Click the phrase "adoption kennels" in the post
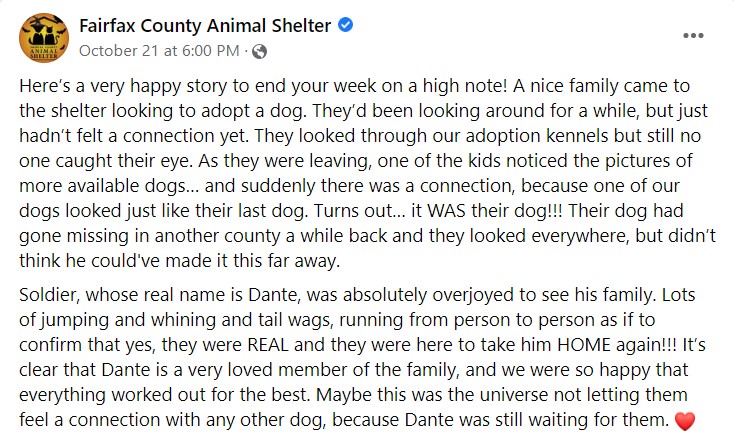Screen dimensions: 734x443 (537, 136)
